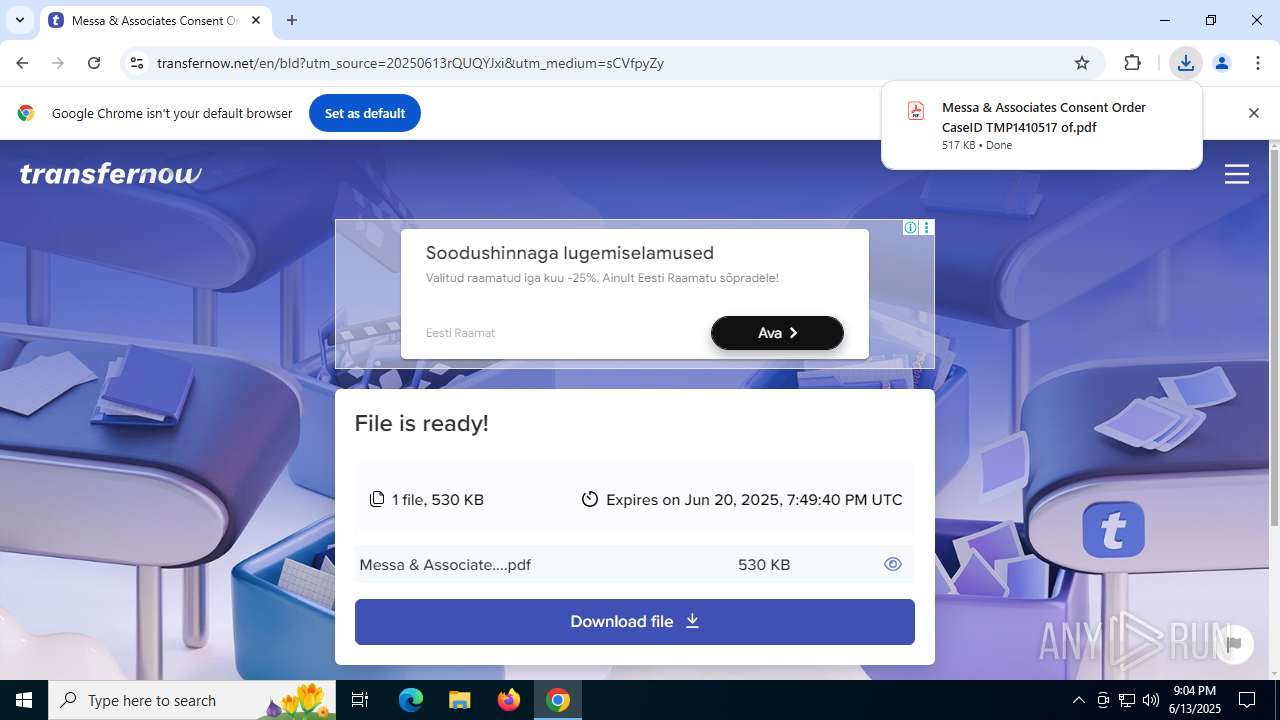Open a new browser tab

point(292,20)
